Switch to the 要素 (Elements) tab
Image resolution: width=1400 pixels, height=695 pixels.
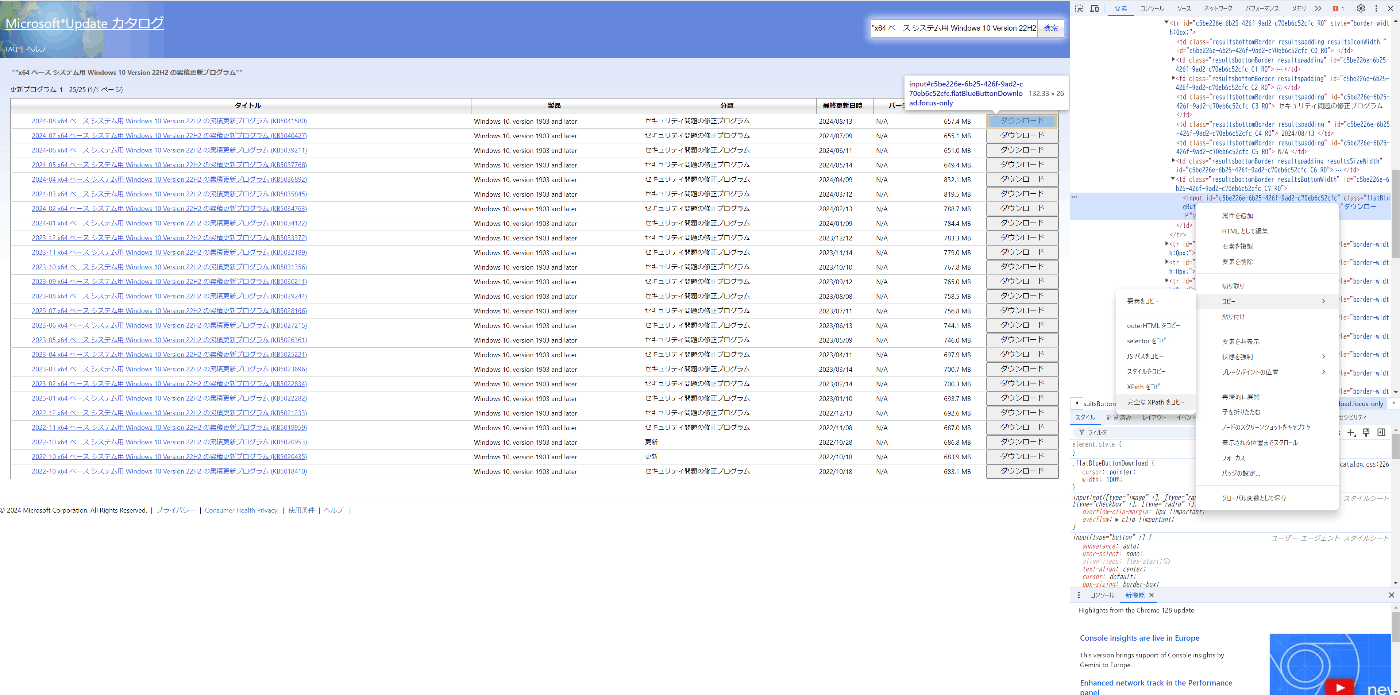[1120, 8]
